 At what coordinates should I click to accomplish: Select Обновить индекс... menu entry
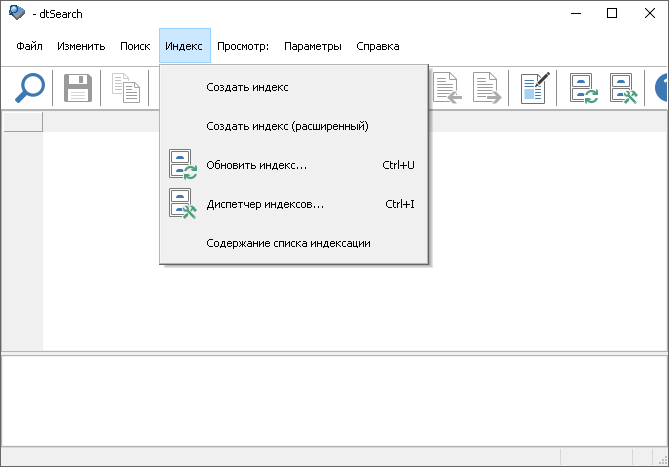294,165
